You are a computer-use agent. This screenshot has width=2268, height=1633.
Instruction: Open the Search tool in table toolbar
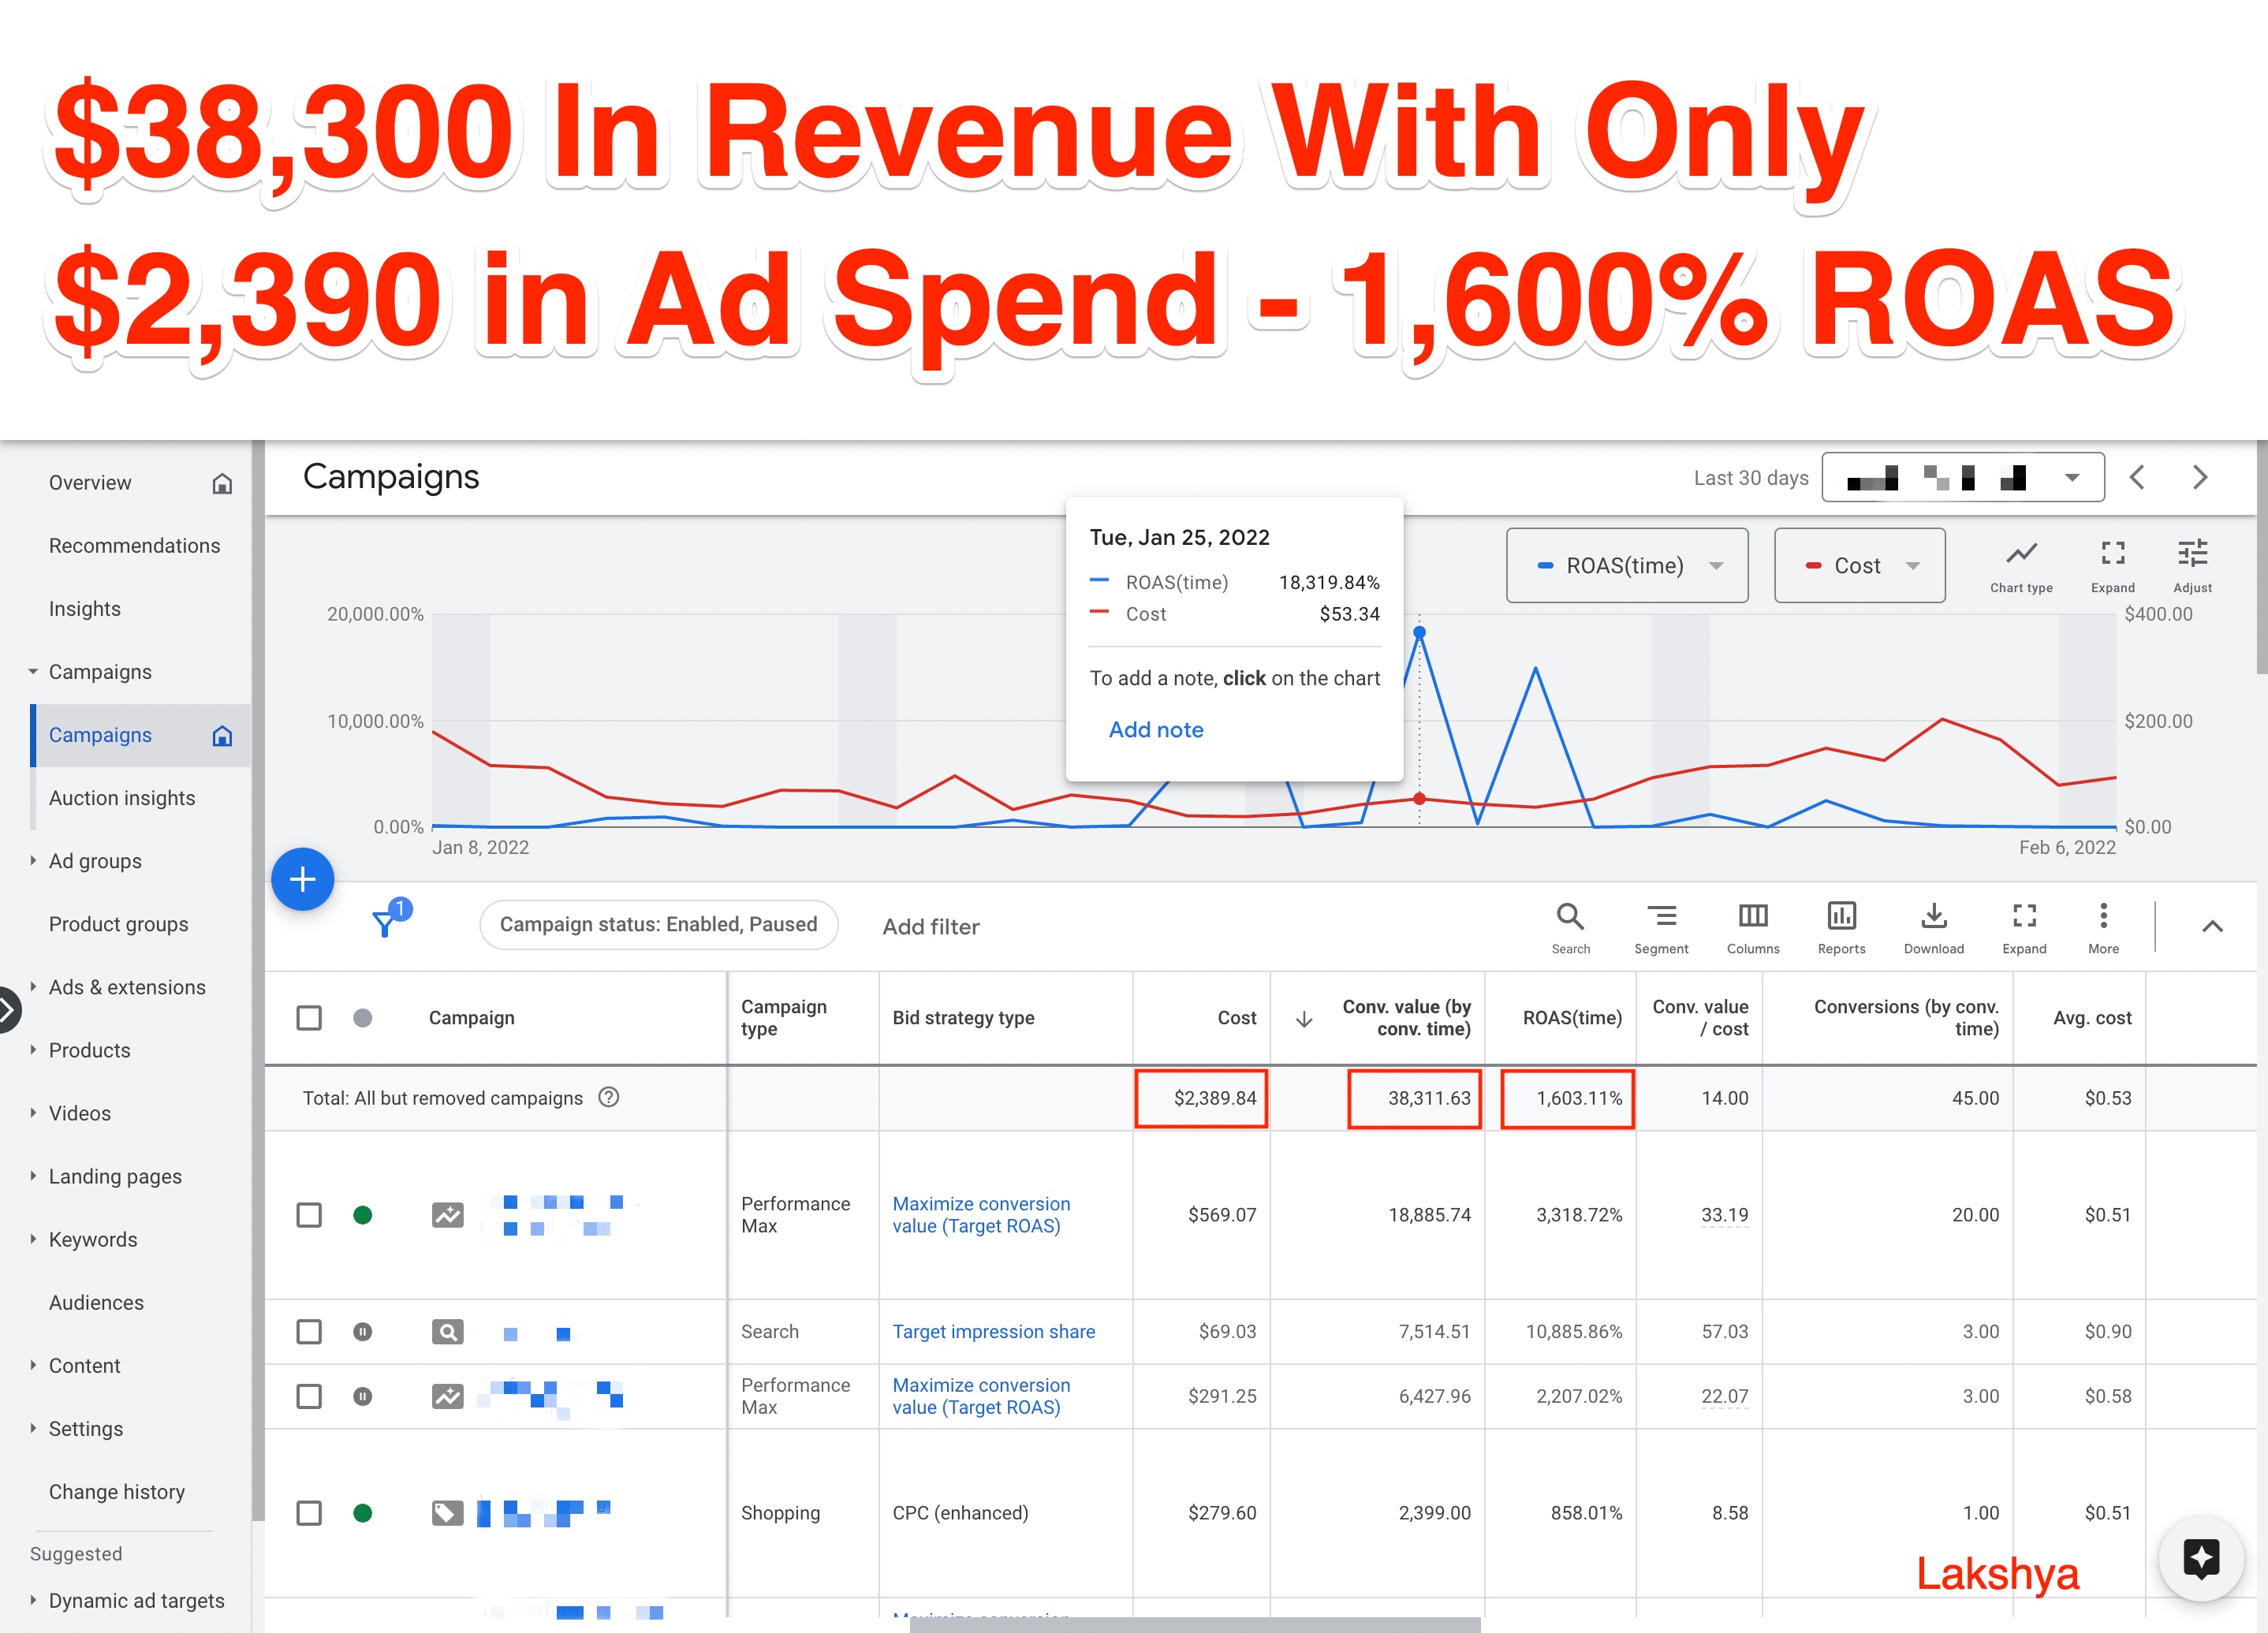tap(1570, 927)
